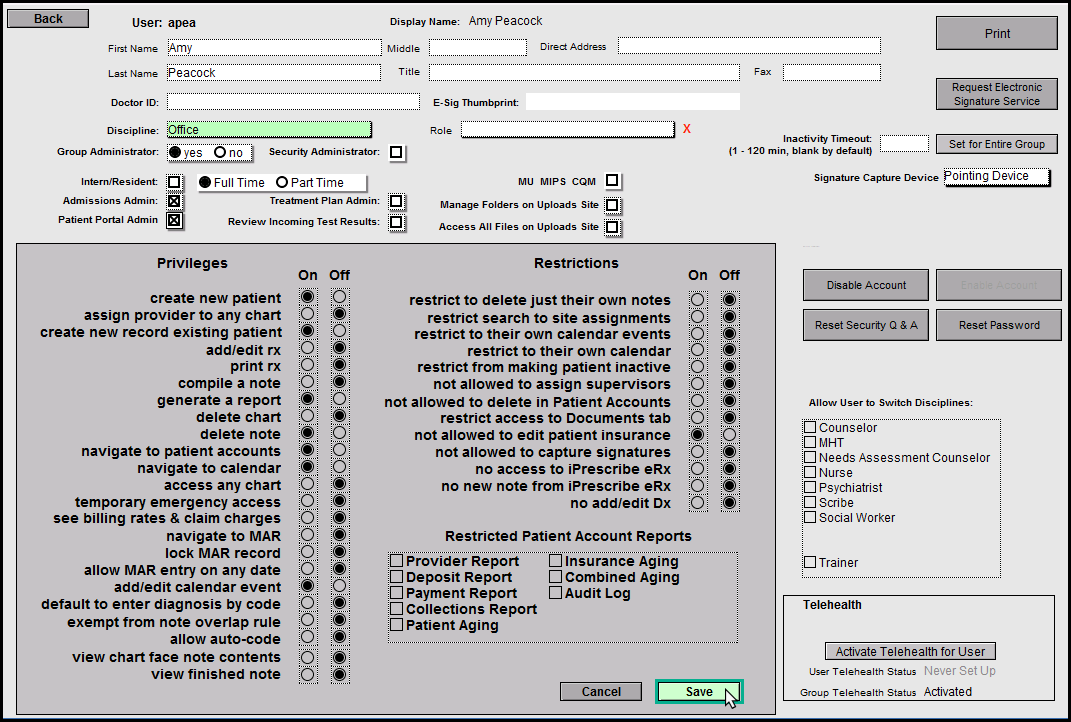This screenshot has width=1071, height=722.
Task: Click Request Electronic Signature Service button
Action: (x=996, y=94)
